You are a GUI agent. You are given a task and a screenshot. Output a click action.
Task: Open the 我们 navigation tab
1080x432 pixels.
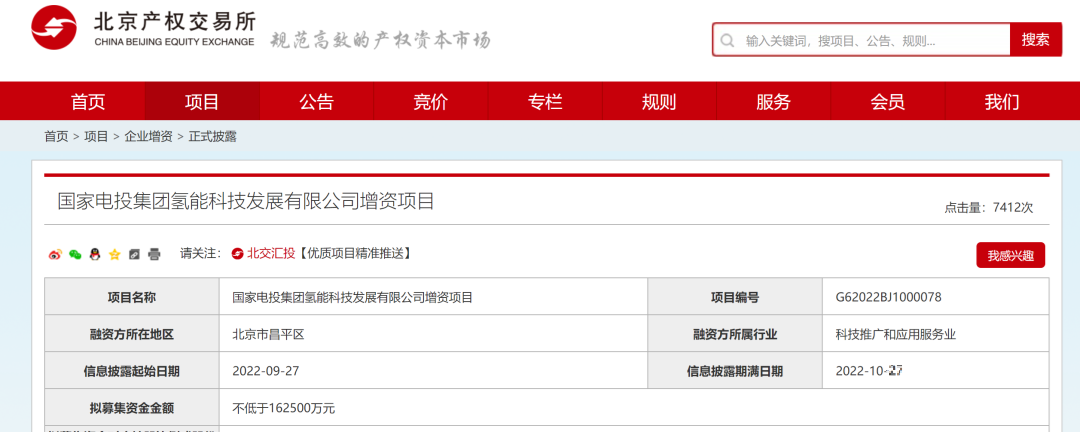1002,101
